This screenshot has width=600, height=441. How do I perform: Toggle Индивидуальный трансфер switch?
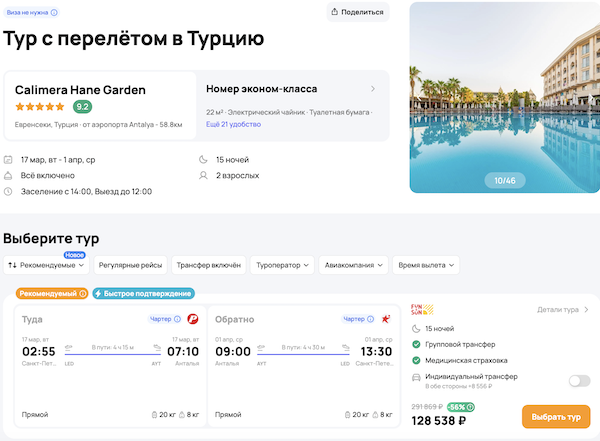pyautogui.click(x=578, y=380)
